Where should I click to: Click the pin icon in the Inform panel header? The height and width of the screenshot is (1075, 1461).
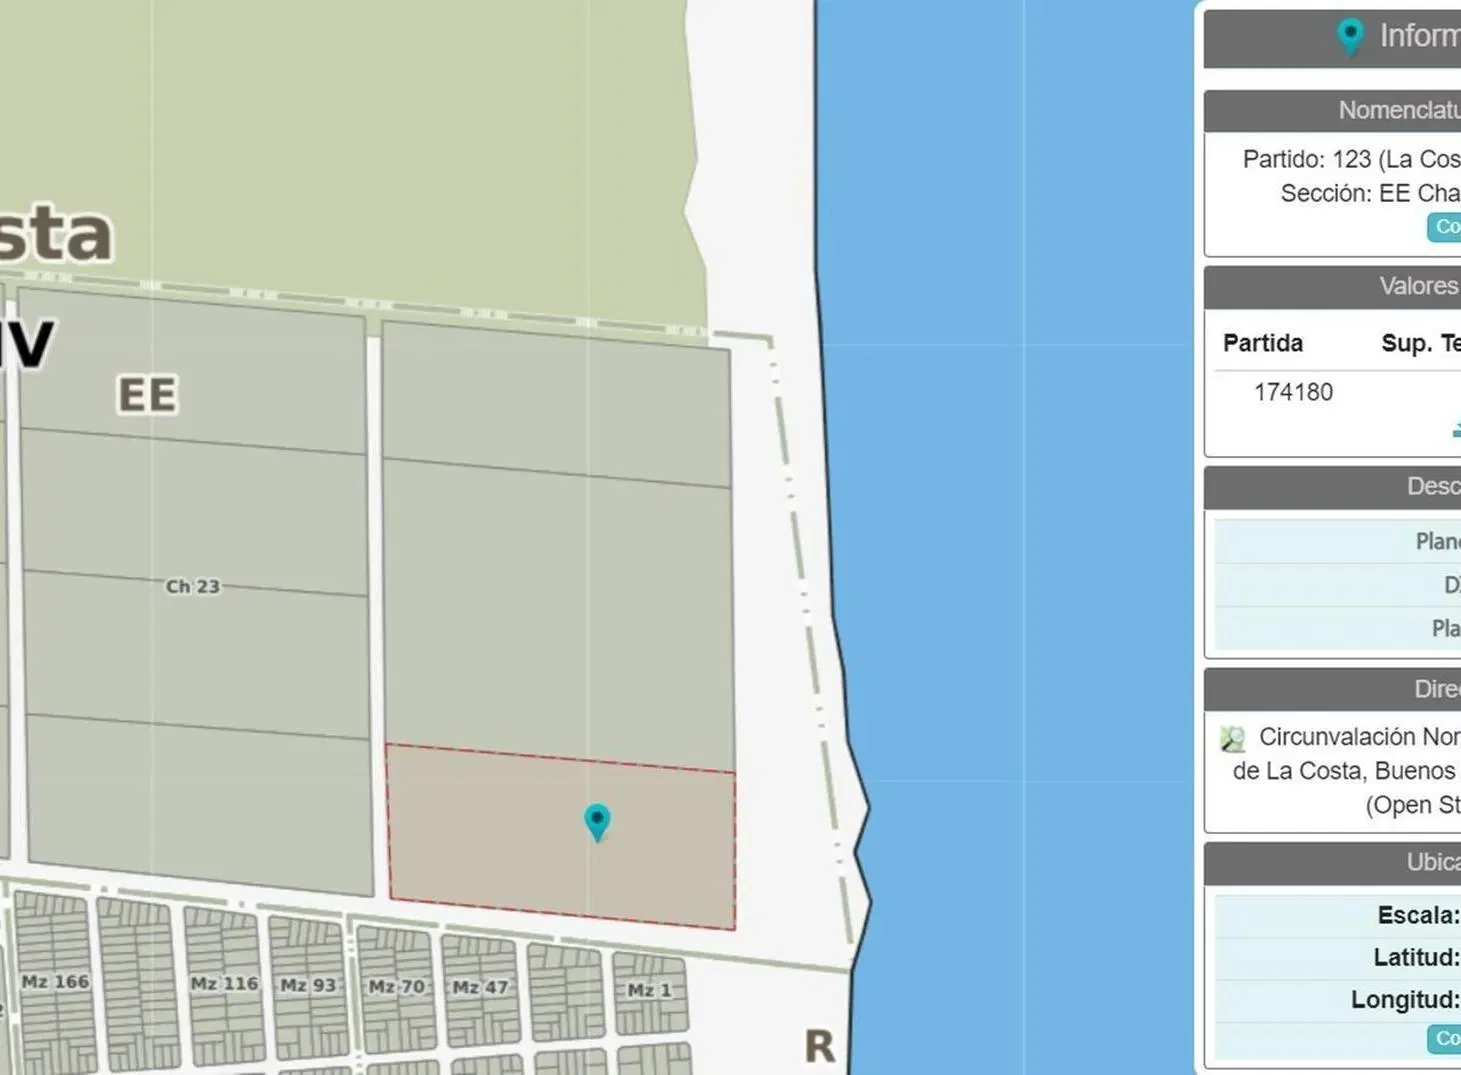(1350, 36)
